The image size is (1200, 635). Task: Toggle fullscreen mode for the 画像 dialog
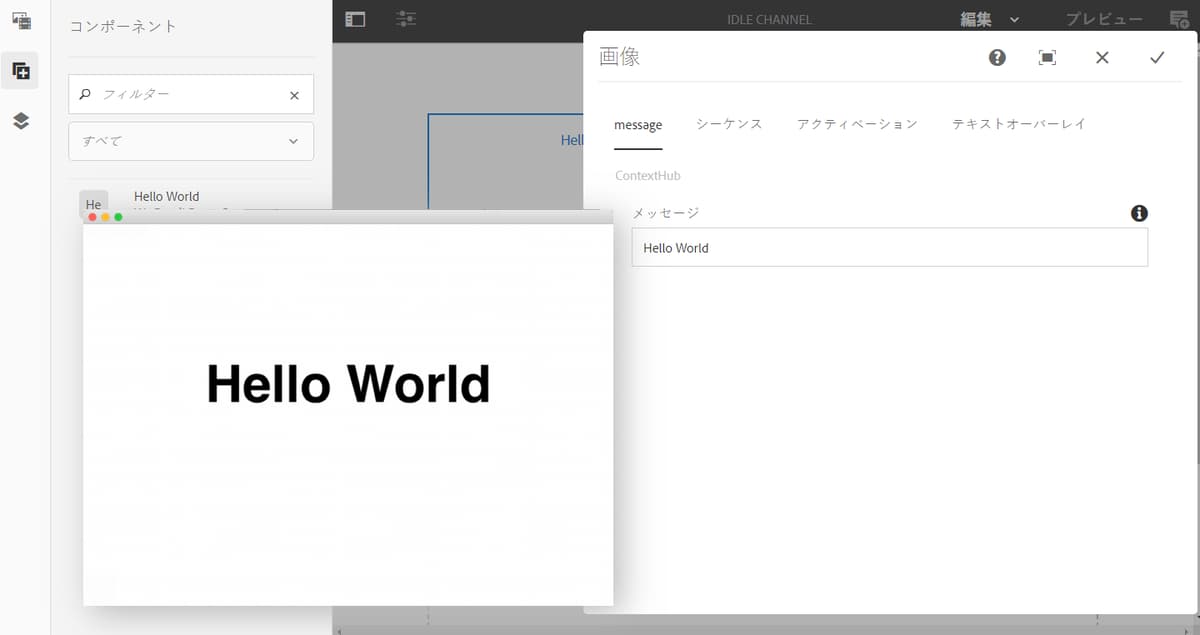click(x=1047, y=57)
